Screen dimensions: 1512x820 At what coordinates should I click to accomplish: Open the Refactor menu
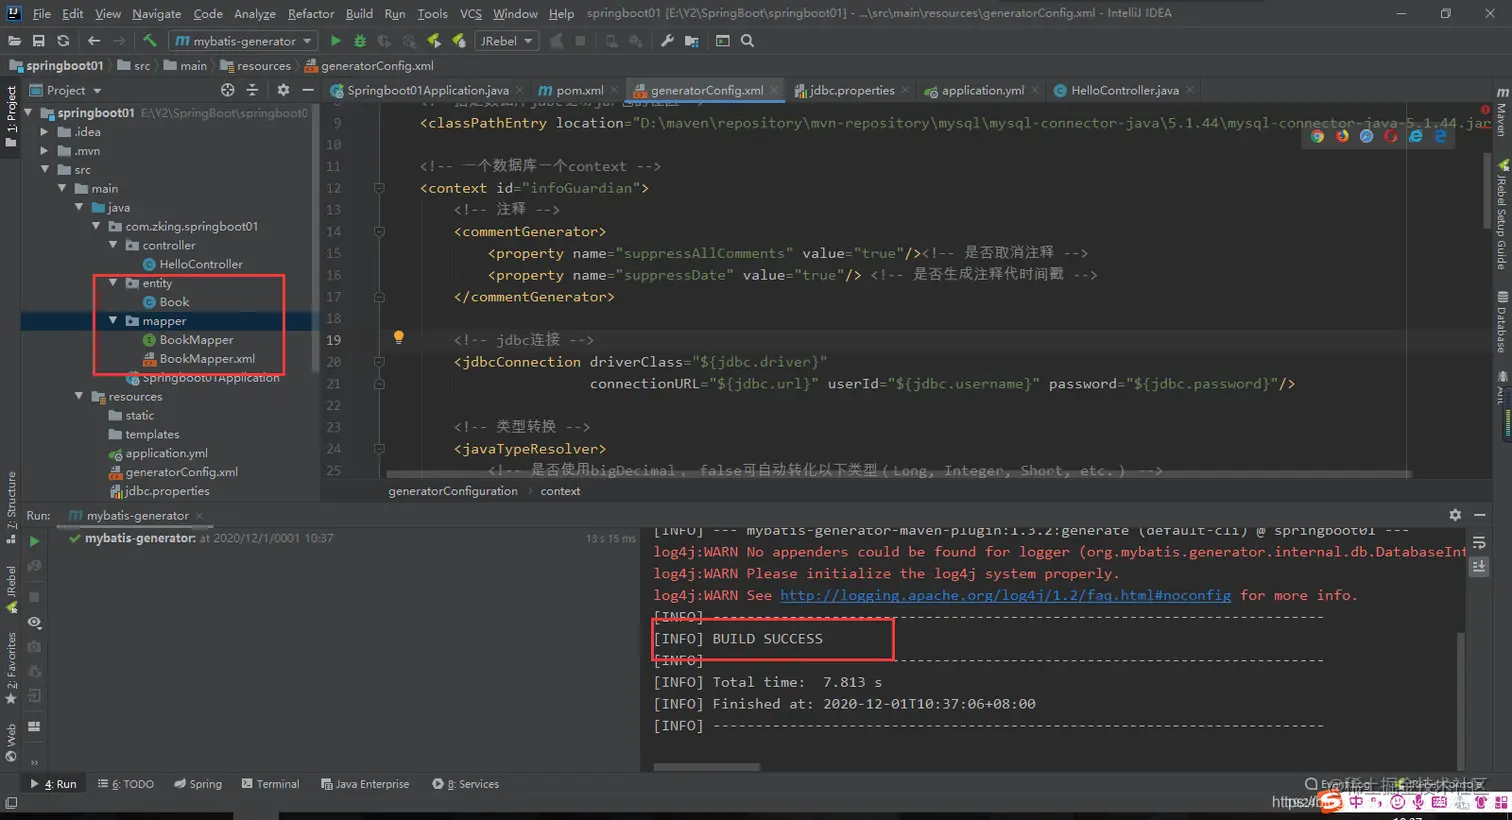[311, 14]
